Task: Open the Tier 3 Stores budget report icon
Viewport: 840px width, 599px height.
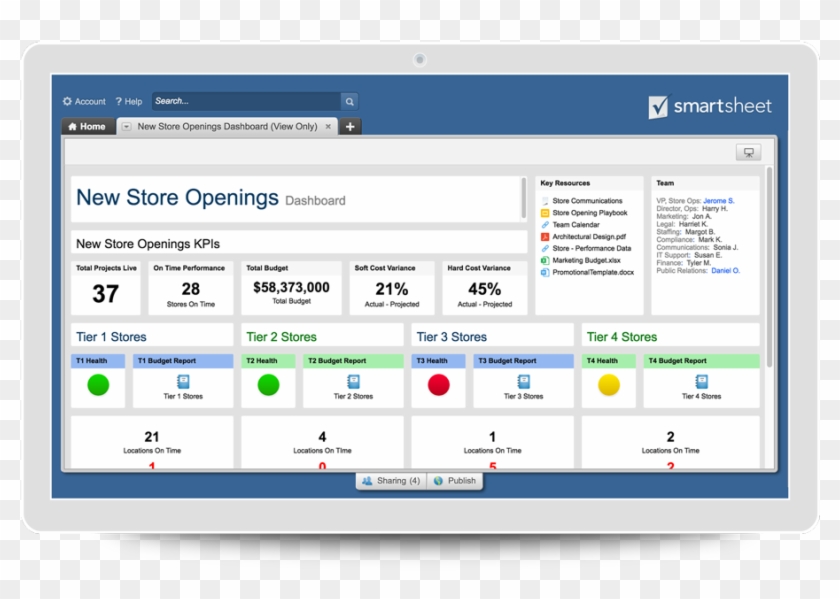Action: point(523,381)
